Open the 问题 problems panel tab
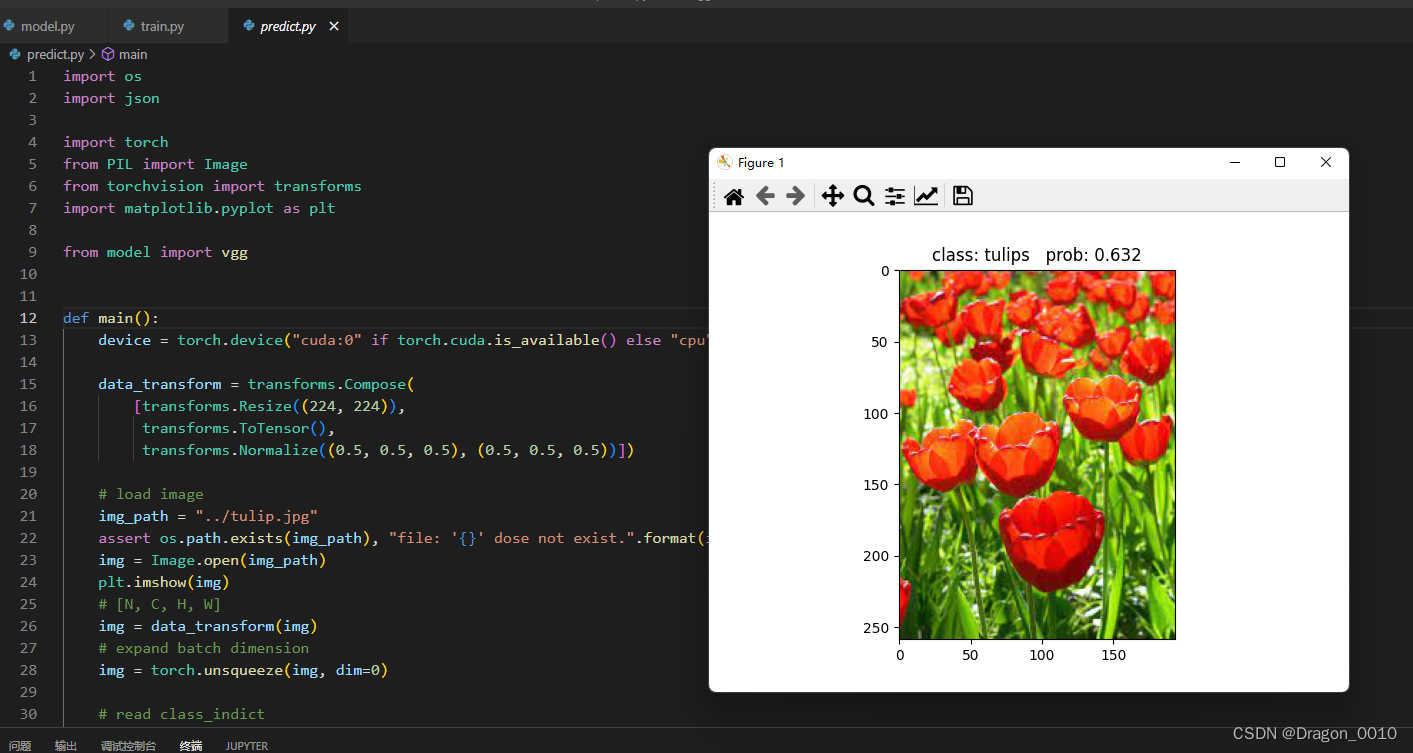This screenshot has width=1413, height=753. click(x=20, y=746)
